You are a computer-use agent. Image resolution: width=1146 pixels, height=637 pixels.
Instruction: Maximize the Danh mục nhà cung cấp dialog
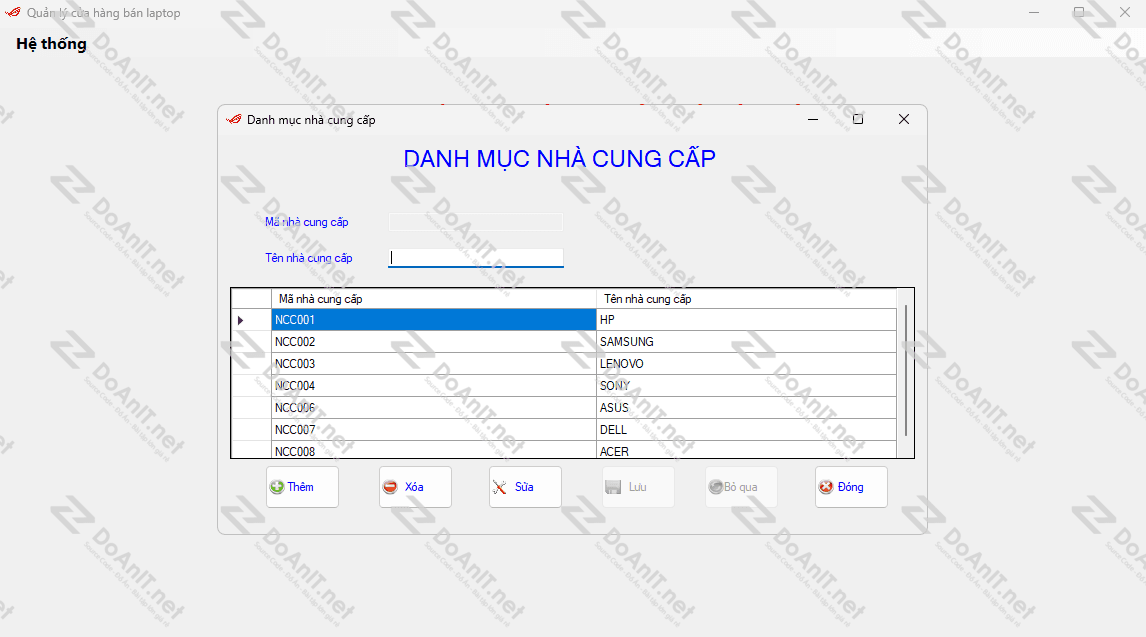[x=858, y=119]
